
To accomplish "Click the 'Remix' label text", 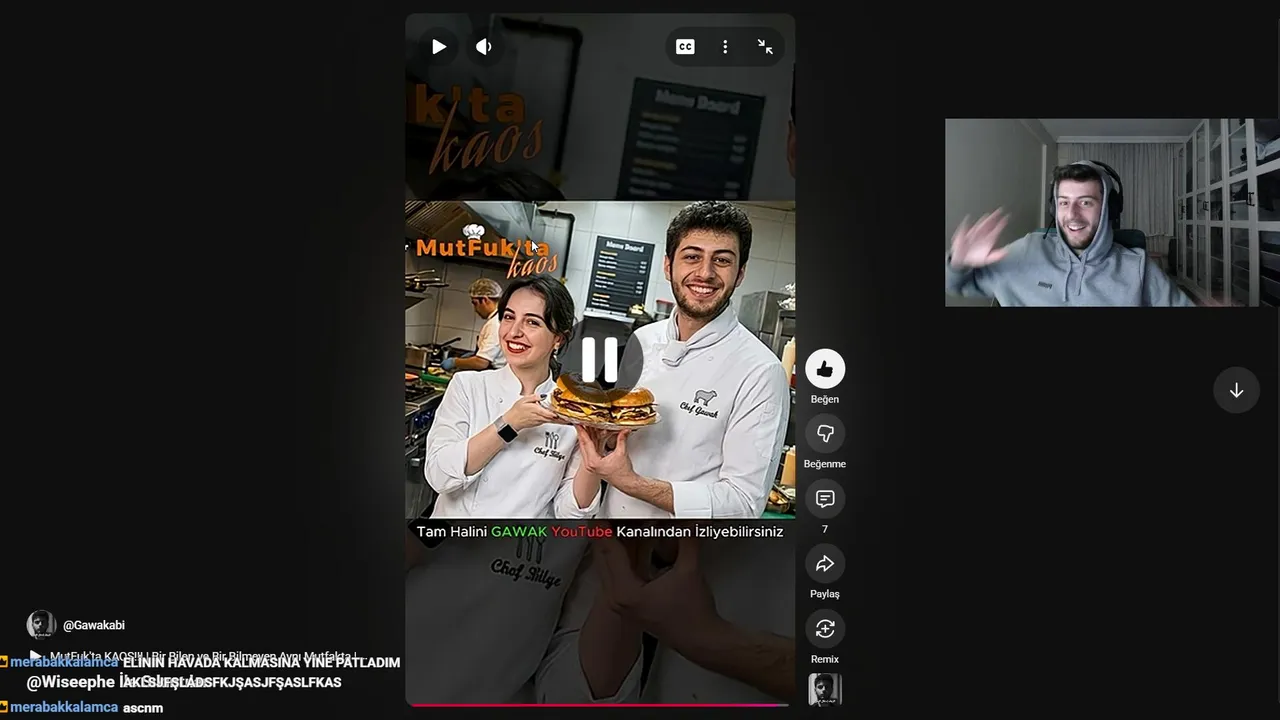I will click(825, 659).
